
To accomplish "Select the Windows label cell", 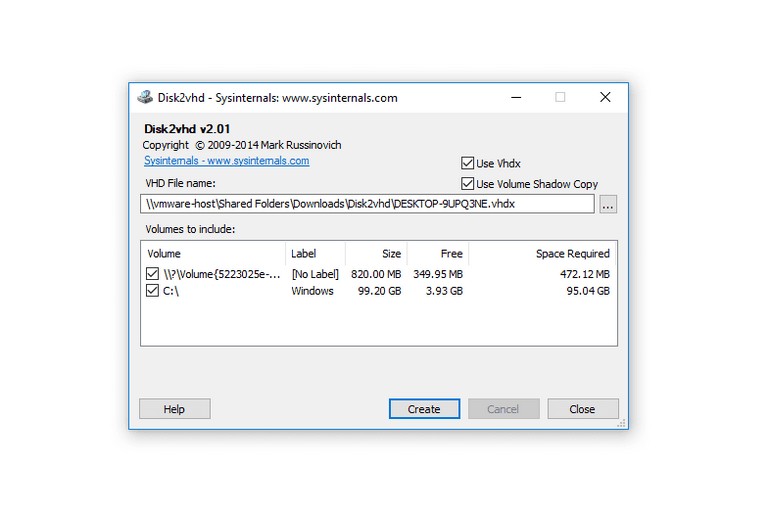I will tap(312, 291).
